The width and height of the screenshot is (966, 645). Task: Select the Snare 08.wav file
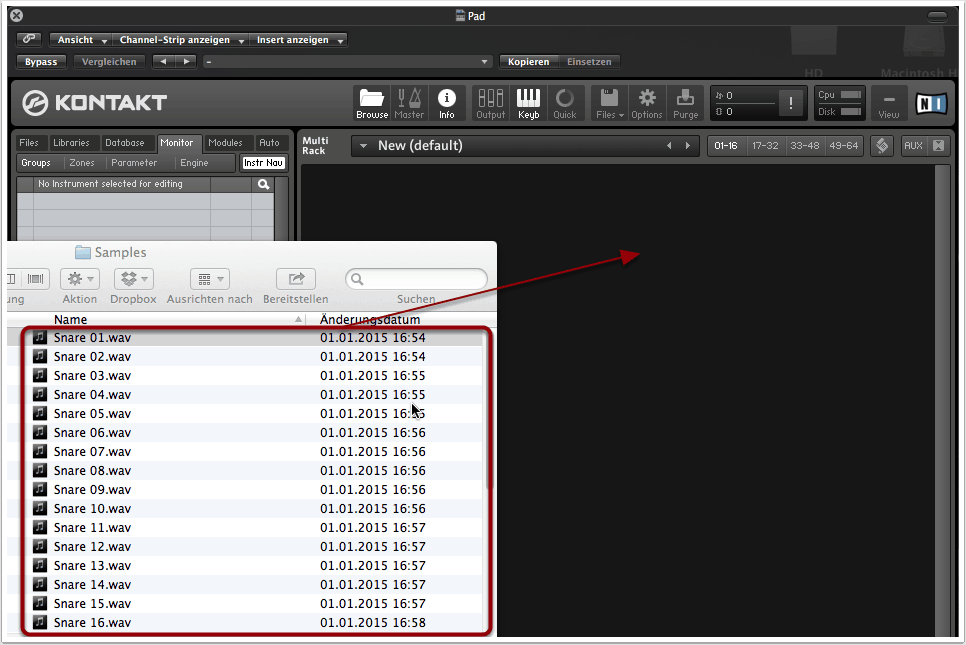[92, 470]
